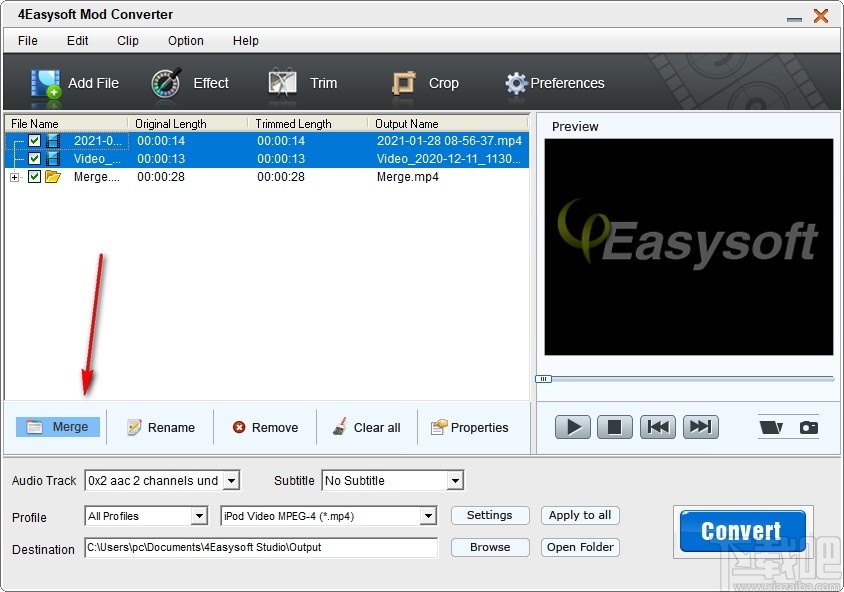This screenshot has width=844, height=592.
Task: Select the Trim tool icon
Action: 281,83
